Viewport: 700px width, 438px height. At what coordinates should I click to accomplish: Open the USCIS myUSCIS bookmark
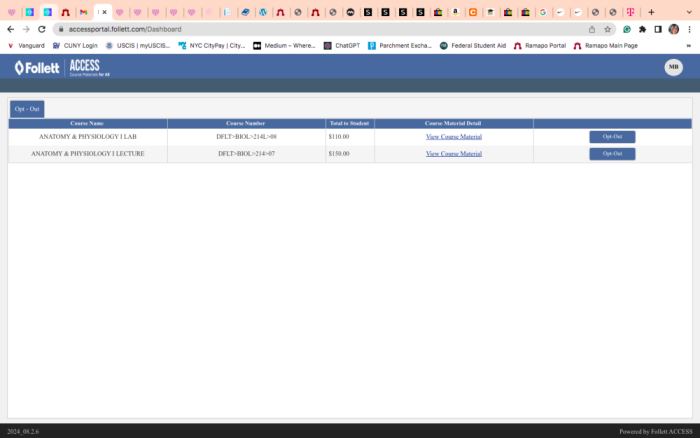(138, 46)
